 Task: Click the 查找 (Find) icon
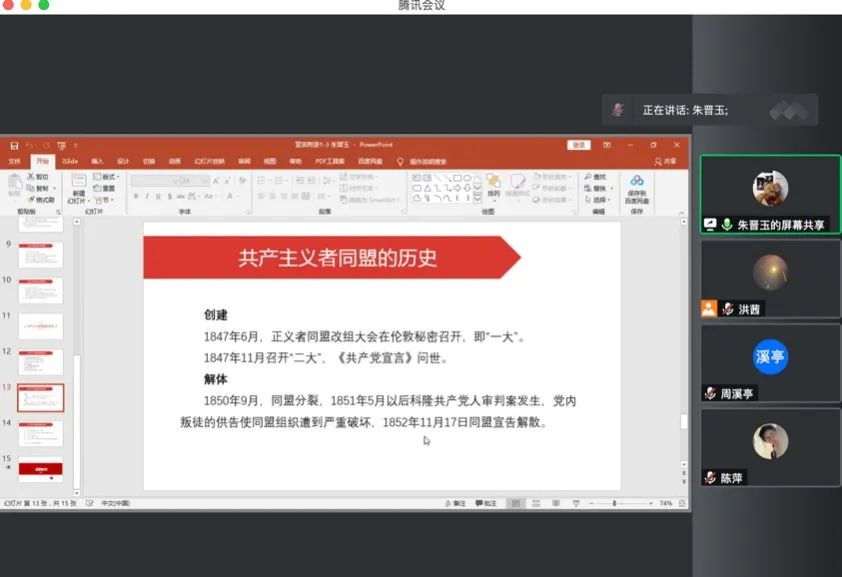pos(598,177)
